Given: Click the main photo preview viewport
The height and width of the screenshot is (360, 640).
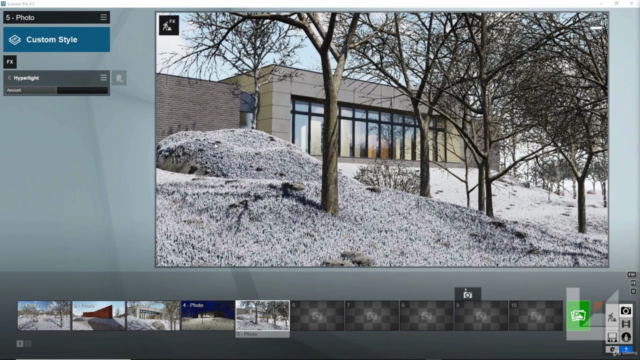Looking at the screenshot, I should (382, 140).
